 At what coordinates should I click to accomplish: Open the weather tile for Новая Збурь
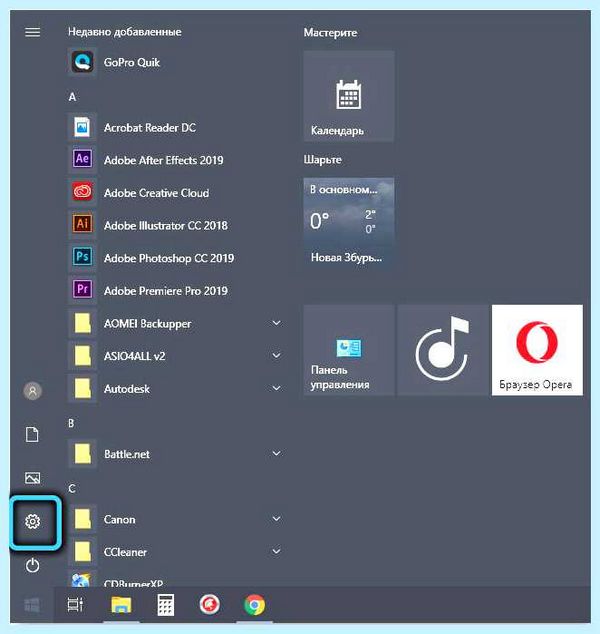349,223
